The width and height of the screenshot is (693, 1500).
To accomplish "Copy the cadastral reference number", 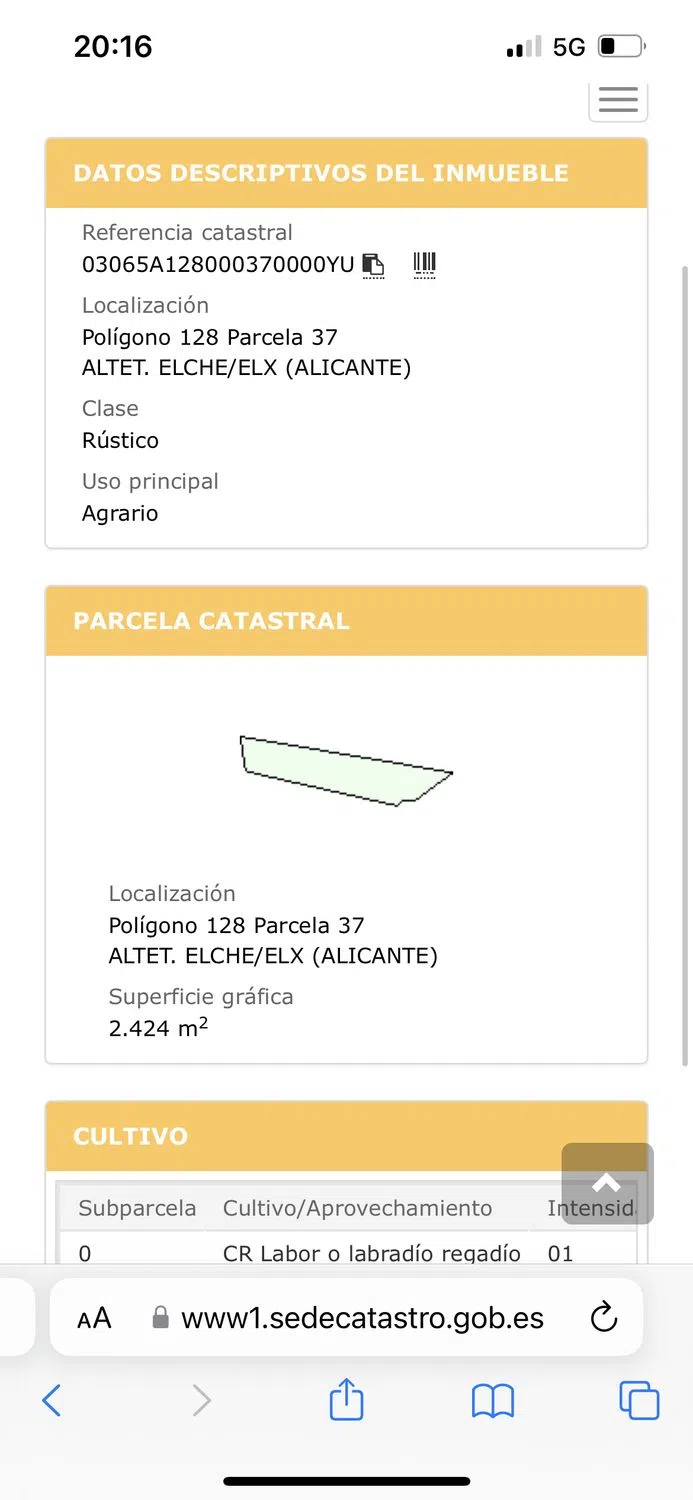I will click(x=373, y=265).
